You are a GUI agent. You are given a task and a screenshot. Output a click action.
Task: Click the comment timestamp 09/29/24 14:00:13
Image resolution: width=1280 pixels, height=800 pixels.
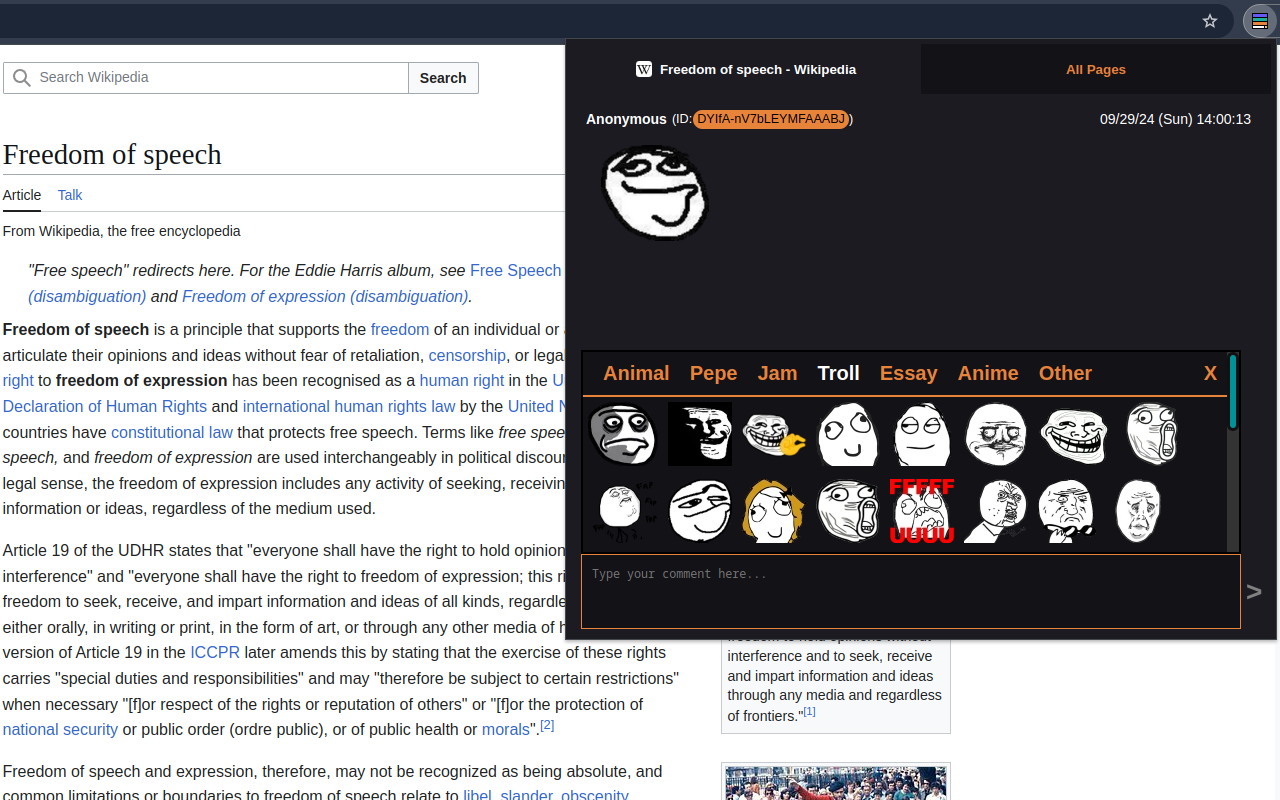pyautogui.click(x=1175, y=119)
